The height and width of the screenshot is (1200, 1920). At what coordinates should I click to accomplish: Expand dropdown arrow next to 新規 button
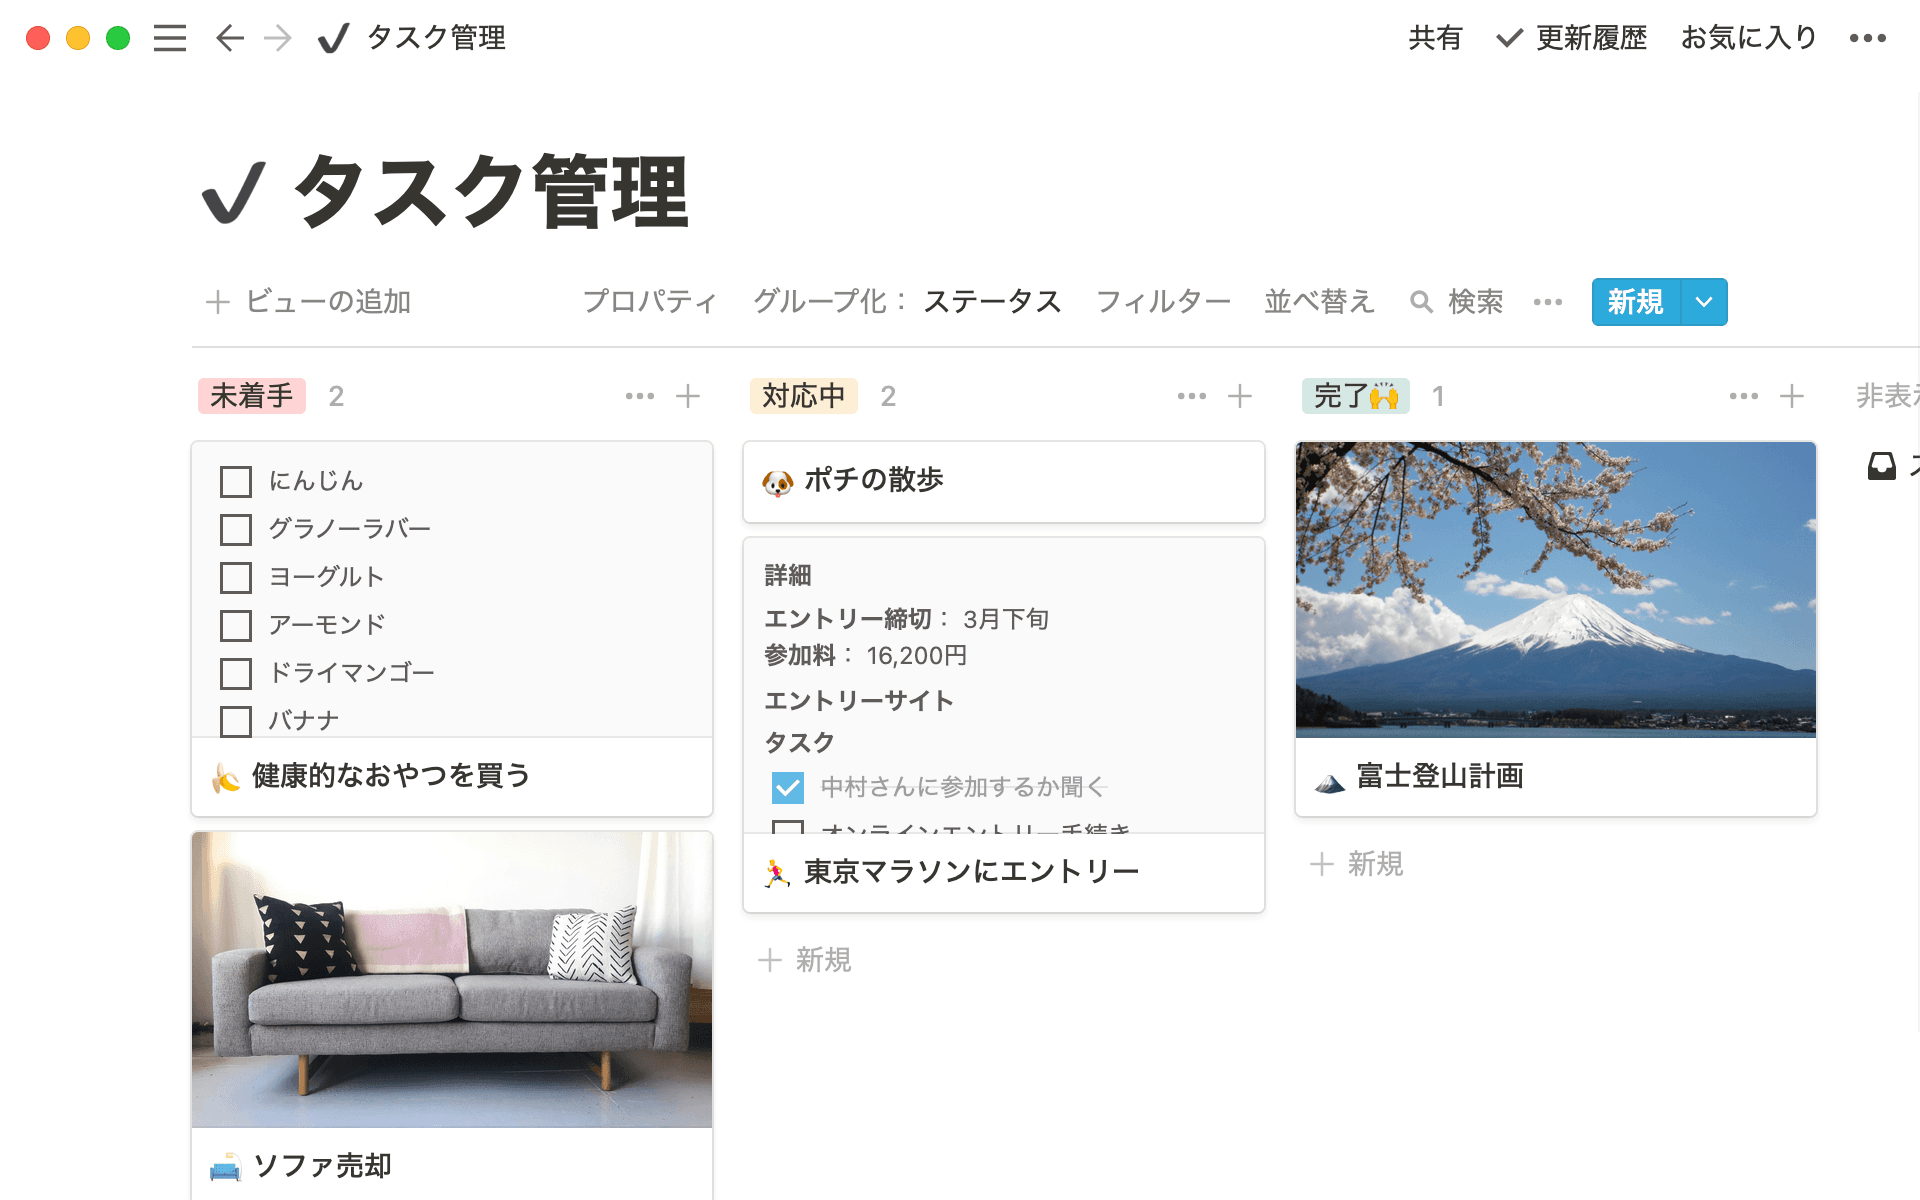coord(1704,301)
